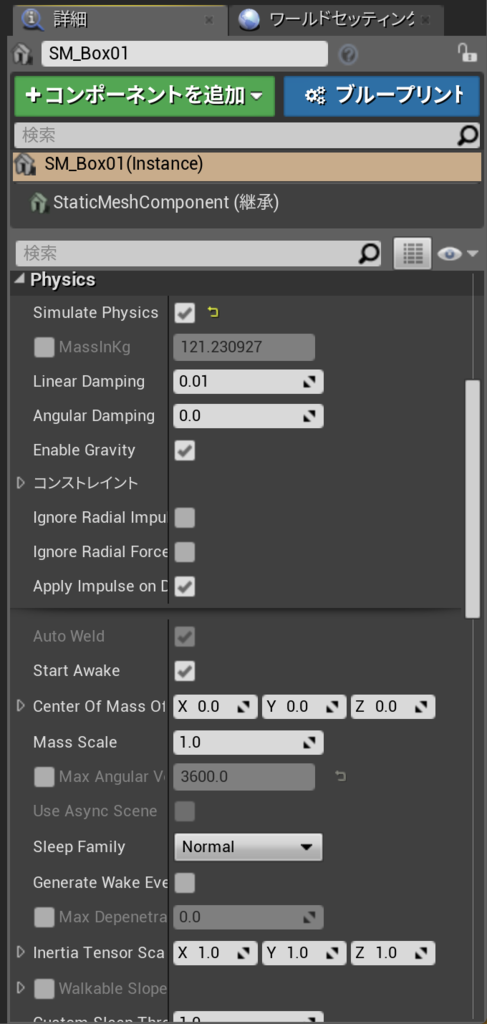The image size is (487, 1024).
Task: Click search magnifier in the components search box
Action: tap(467, 135)
